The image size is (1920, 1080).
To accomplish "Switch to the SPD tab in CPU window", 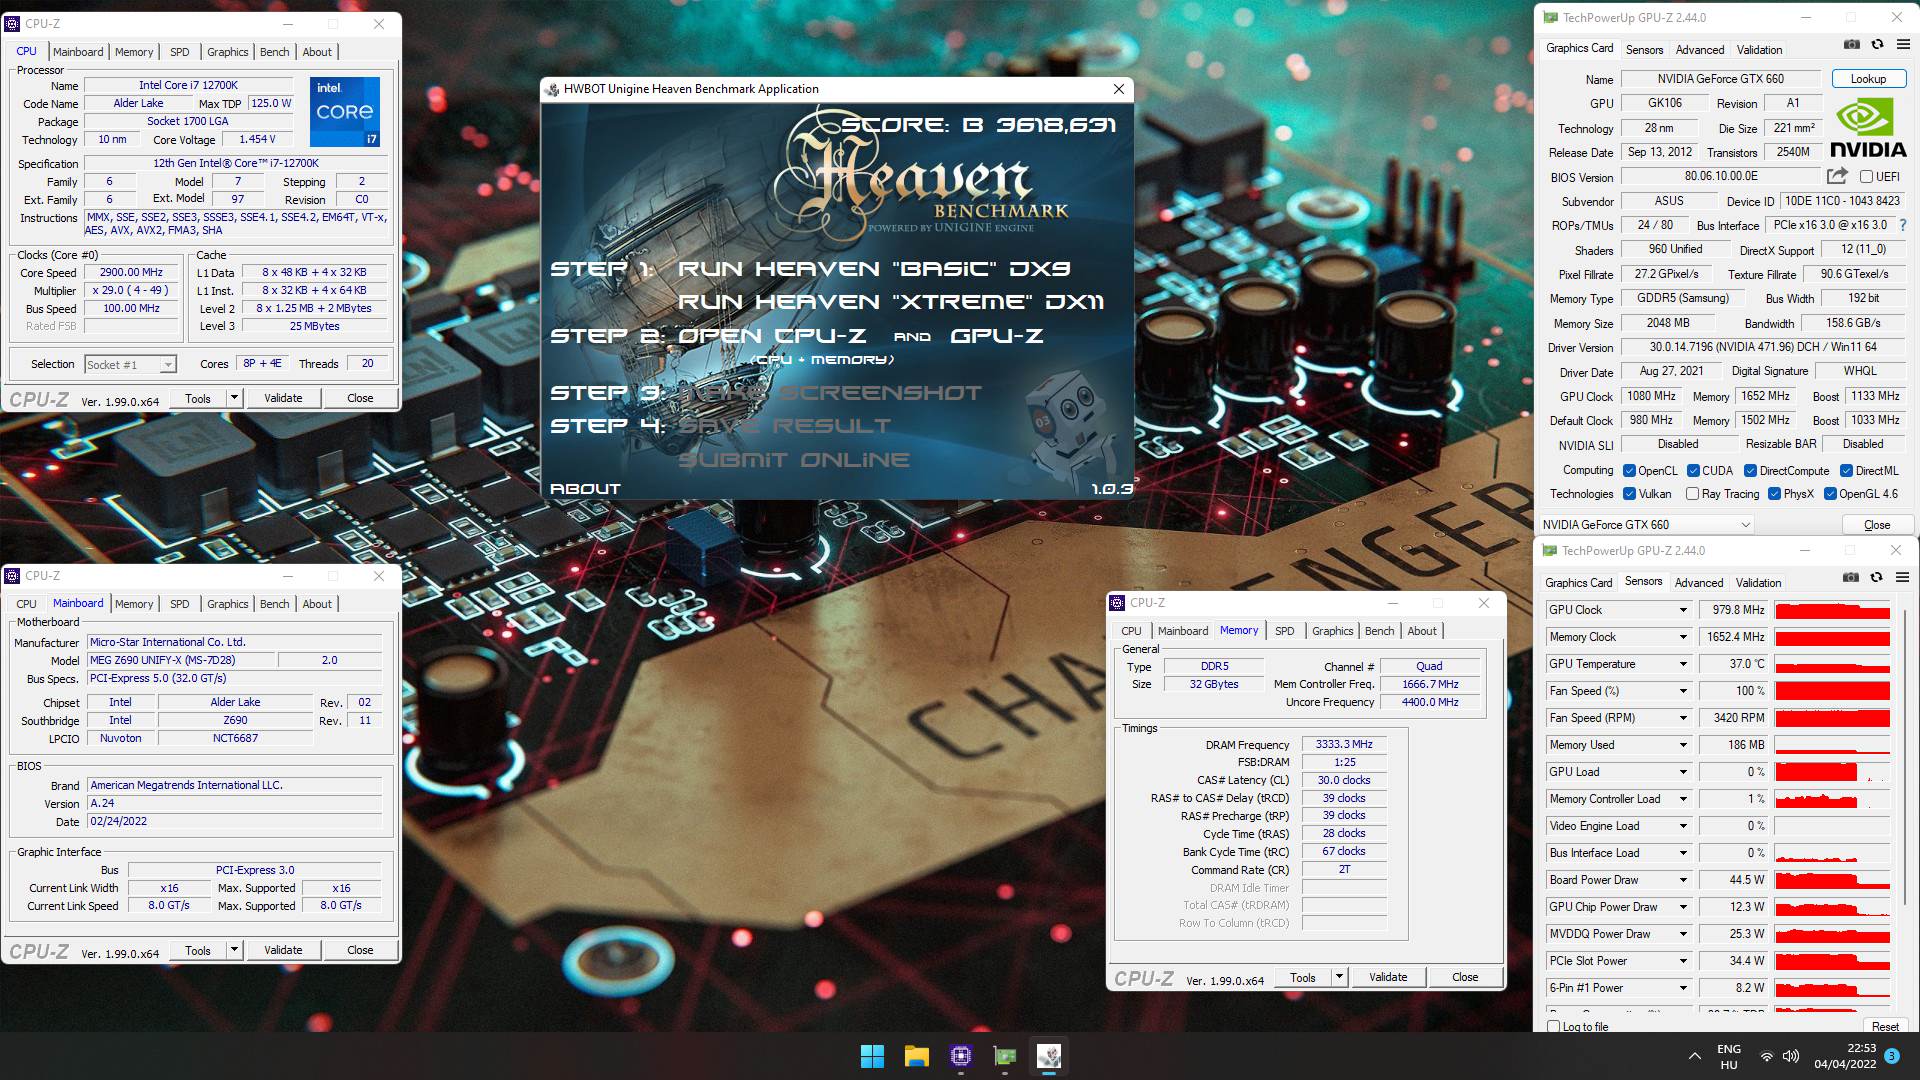I will tap(180, 52).
